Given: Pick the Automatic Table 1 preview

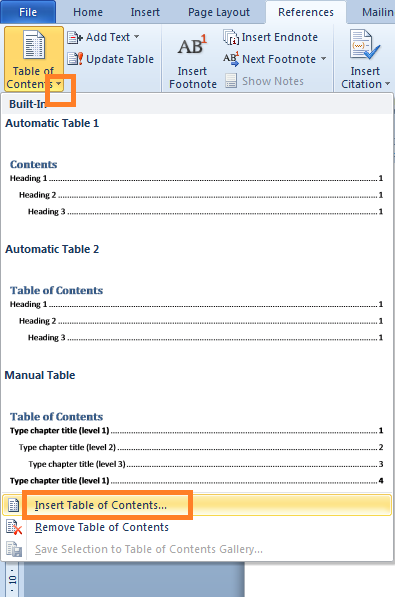Looking at the screenshot, I should (197, 170).
